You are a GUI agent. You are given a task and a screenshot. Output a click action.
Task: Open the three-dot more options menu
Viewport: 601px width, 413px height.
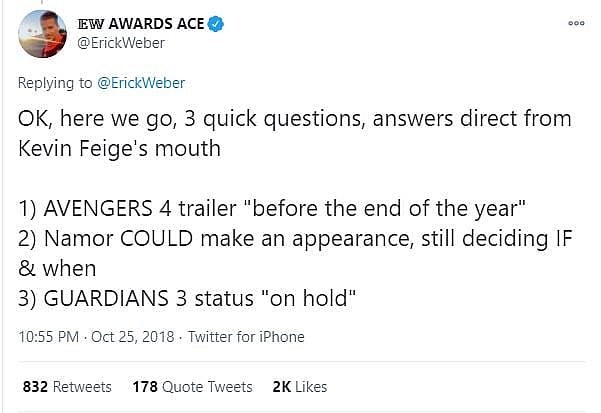pos(575,23)
